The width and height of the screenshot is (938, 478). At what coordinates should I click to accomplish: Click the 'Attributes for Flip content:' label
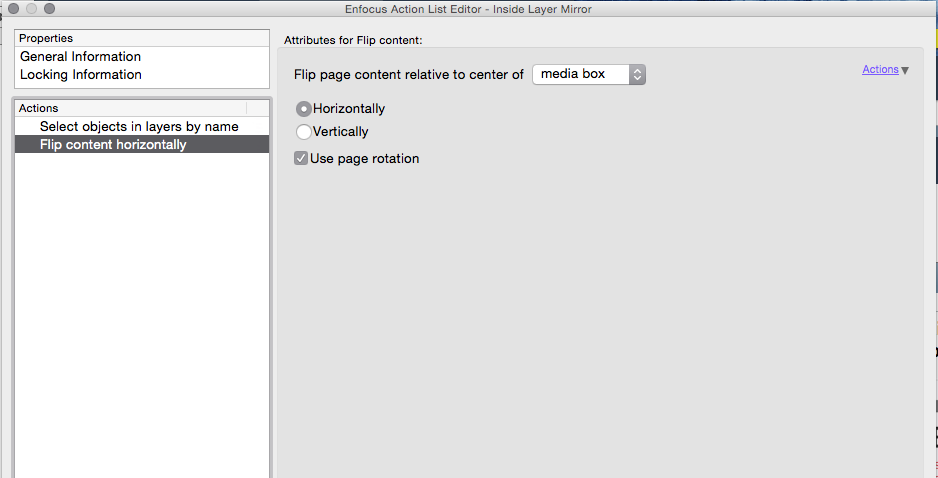pos(353,41)
